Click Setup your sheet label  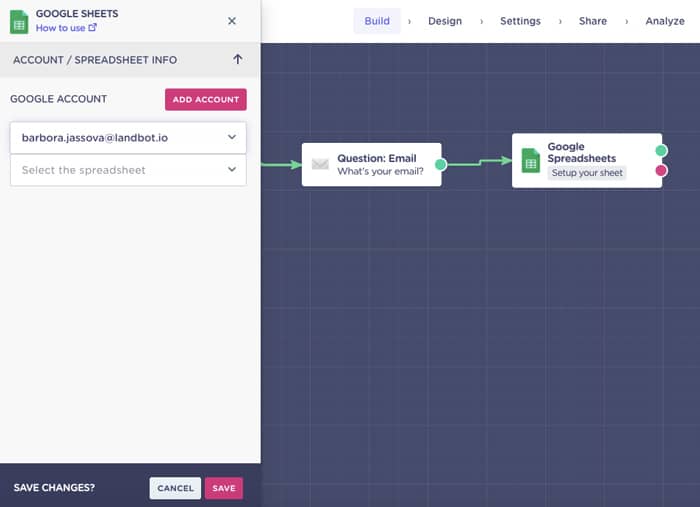pos(587,173)
